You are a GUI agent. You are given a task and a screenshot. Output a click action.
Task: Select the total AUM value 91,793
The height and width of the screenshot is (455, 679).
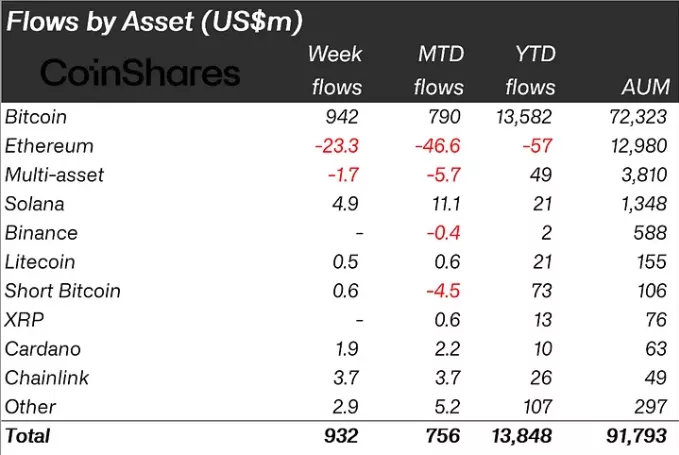636,436
